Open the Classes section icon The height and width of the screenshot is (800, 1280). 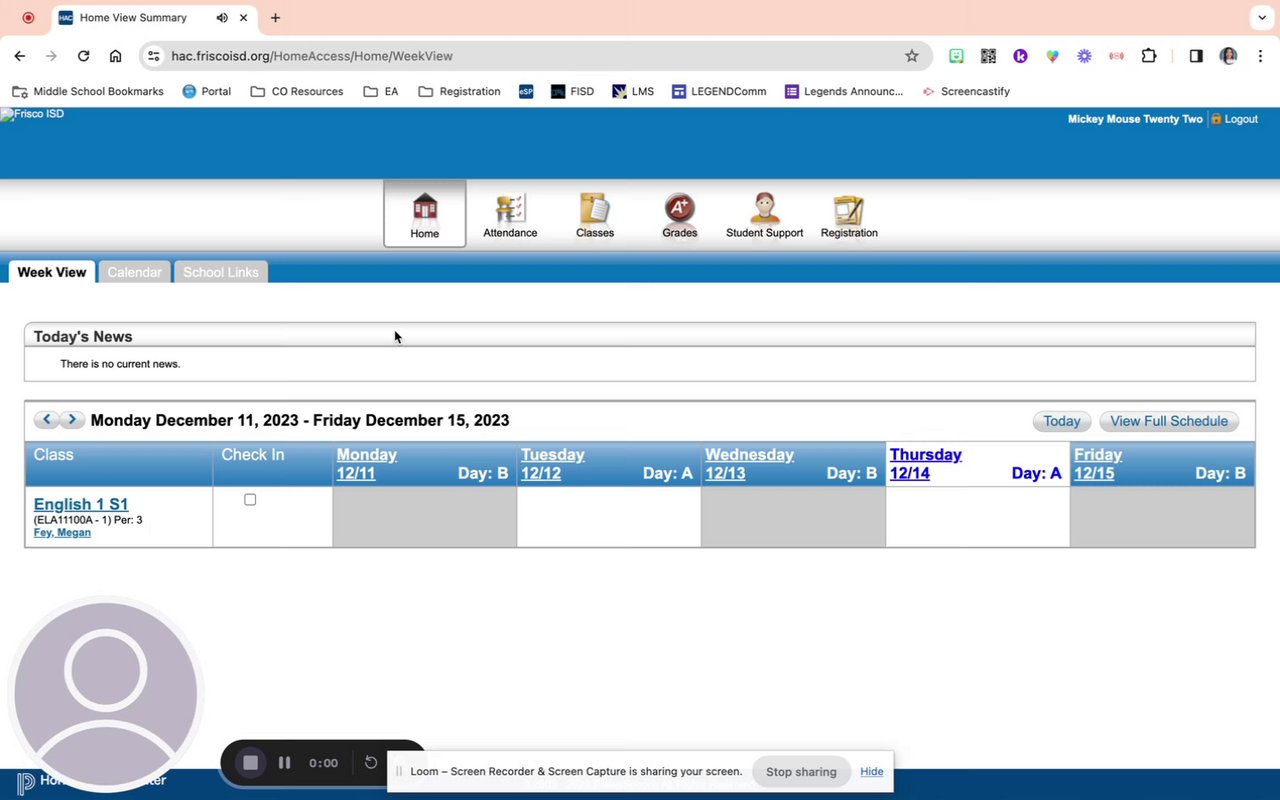(x=595, y=214)
